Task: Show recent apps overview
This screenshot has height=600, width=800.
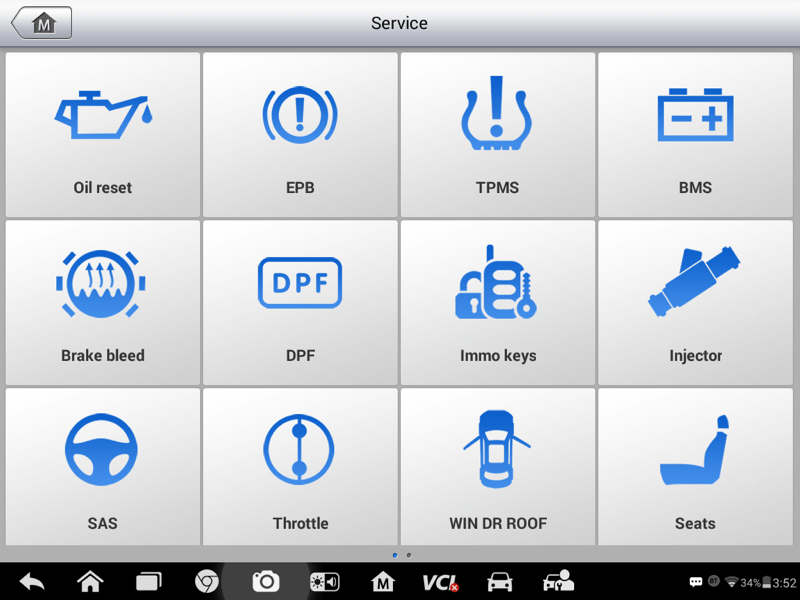Action: 148,582
